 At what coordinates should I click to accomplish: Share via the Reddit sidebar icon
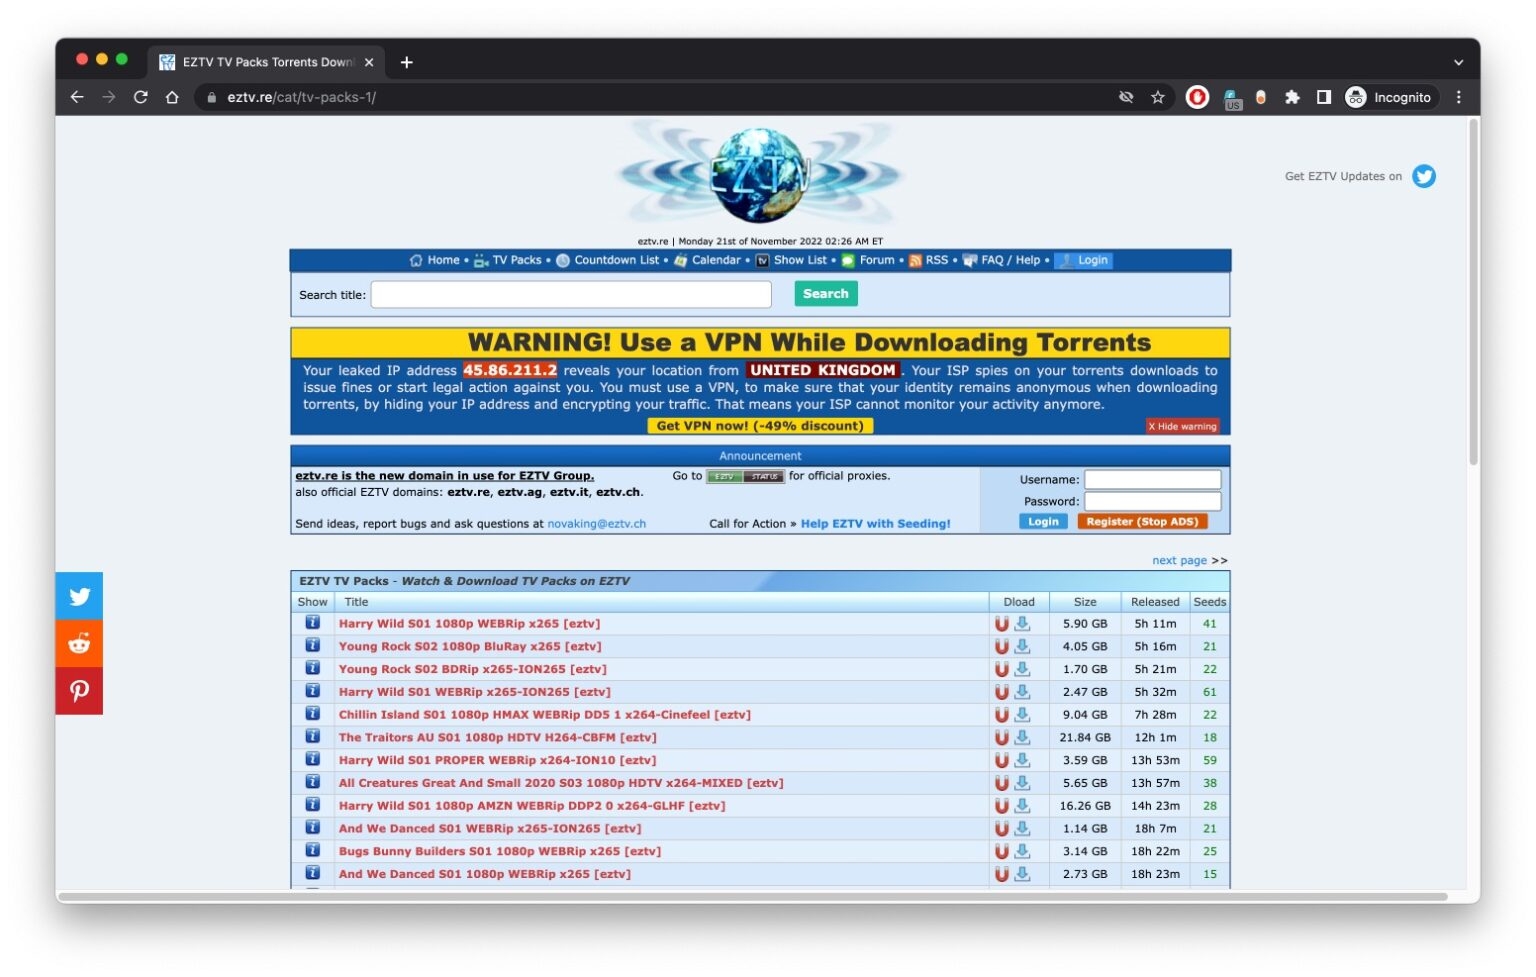(79, 643)
